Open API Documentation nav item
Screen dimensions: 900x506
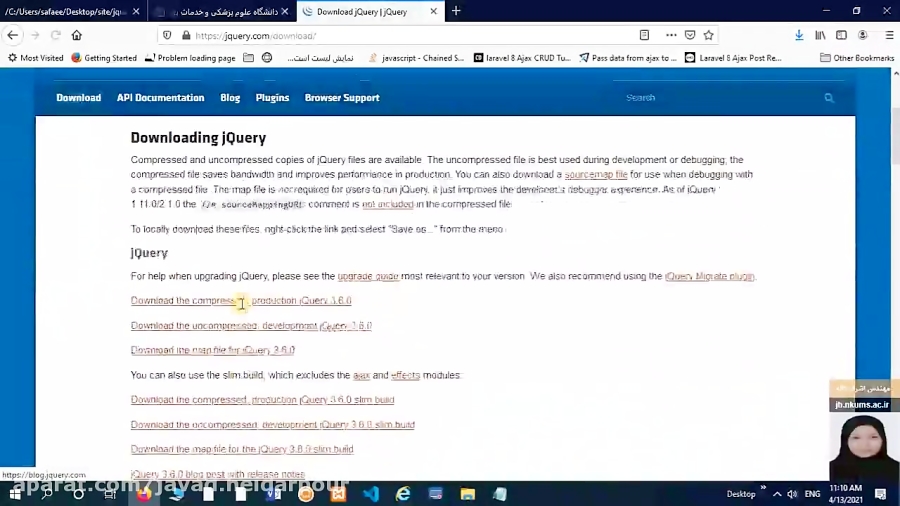(x=161, y=98)
